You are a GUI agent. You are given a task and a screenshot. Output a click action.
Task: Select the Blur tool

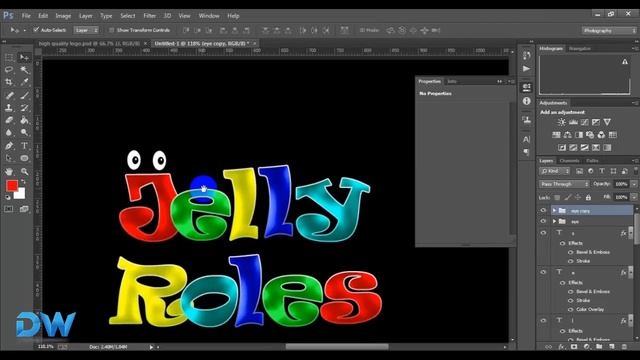click(x=9, y=132)
